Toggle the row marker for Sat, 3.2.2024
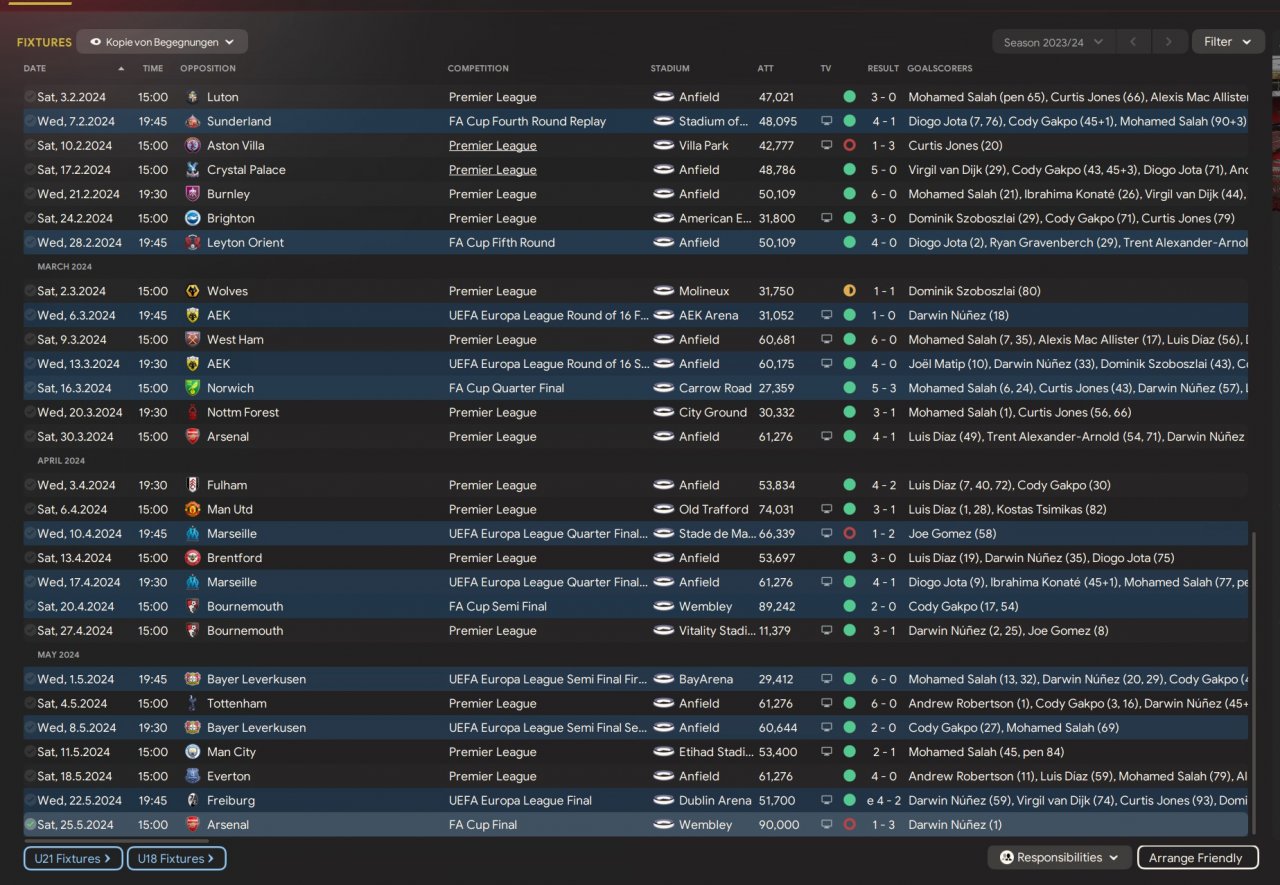This screenshot has height=885, width=1280. (30, 97)
